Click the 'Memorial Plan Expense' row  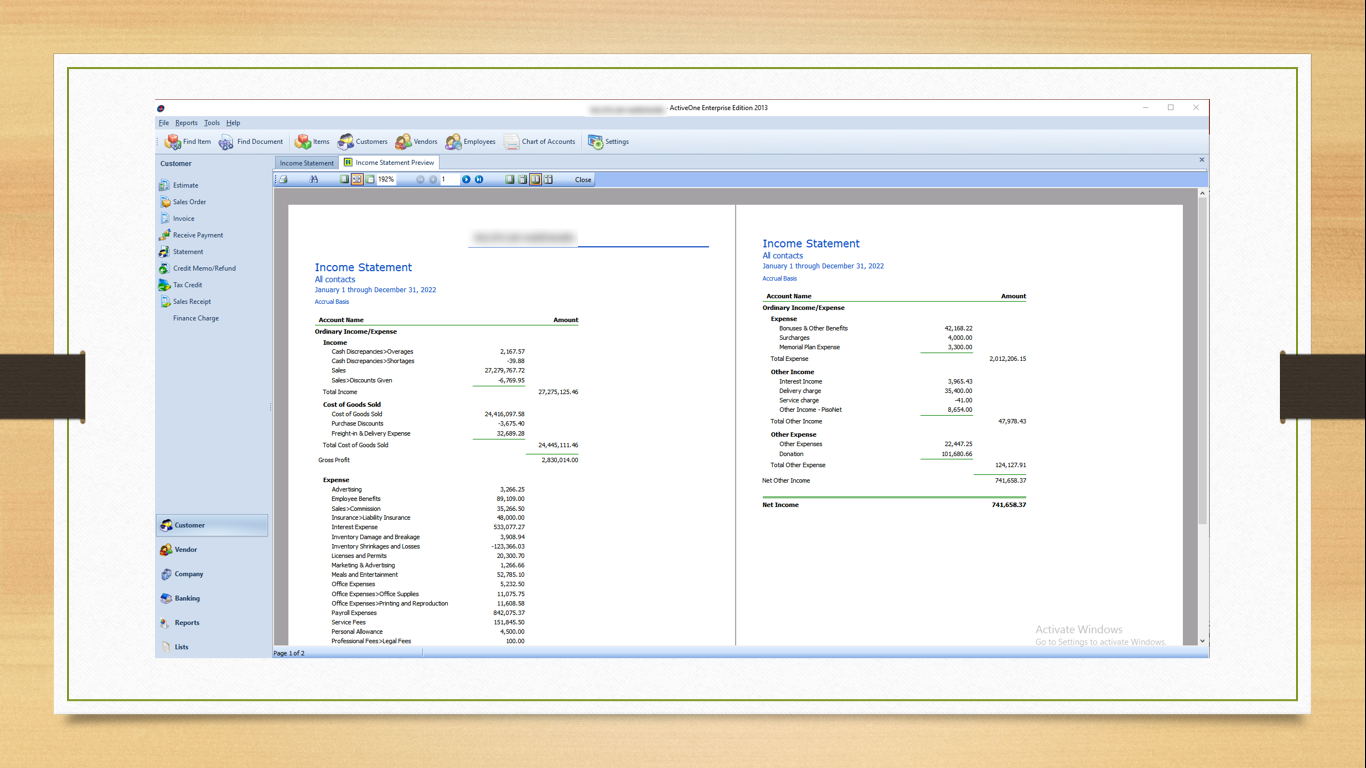(875, 347)
